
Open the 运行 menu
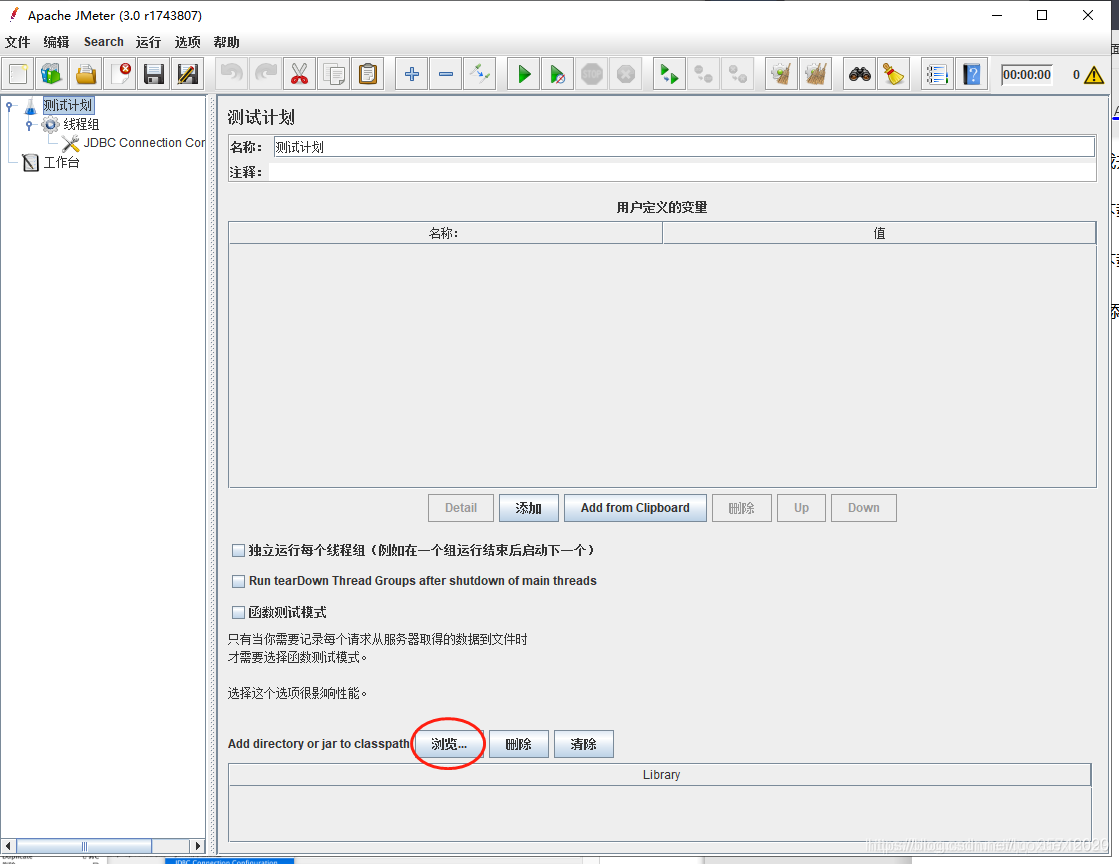[148, 42]
